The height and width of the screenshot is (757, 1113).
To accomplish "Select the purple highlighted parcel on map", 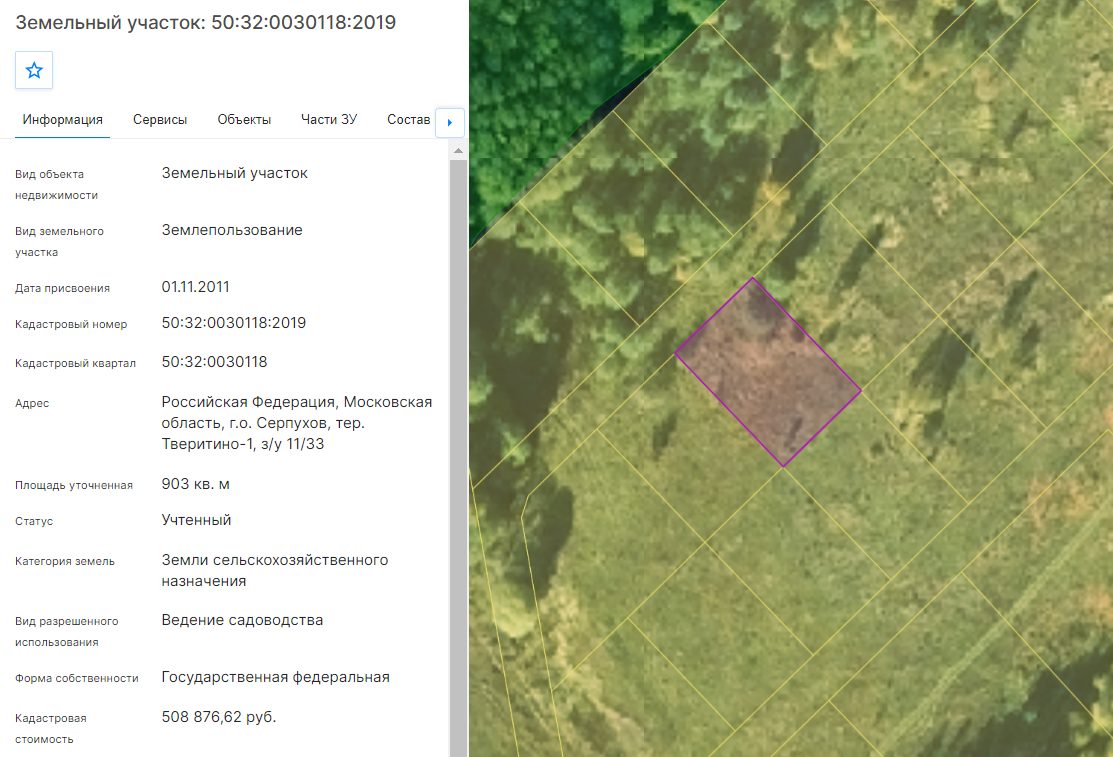I will tap(768, 372).
